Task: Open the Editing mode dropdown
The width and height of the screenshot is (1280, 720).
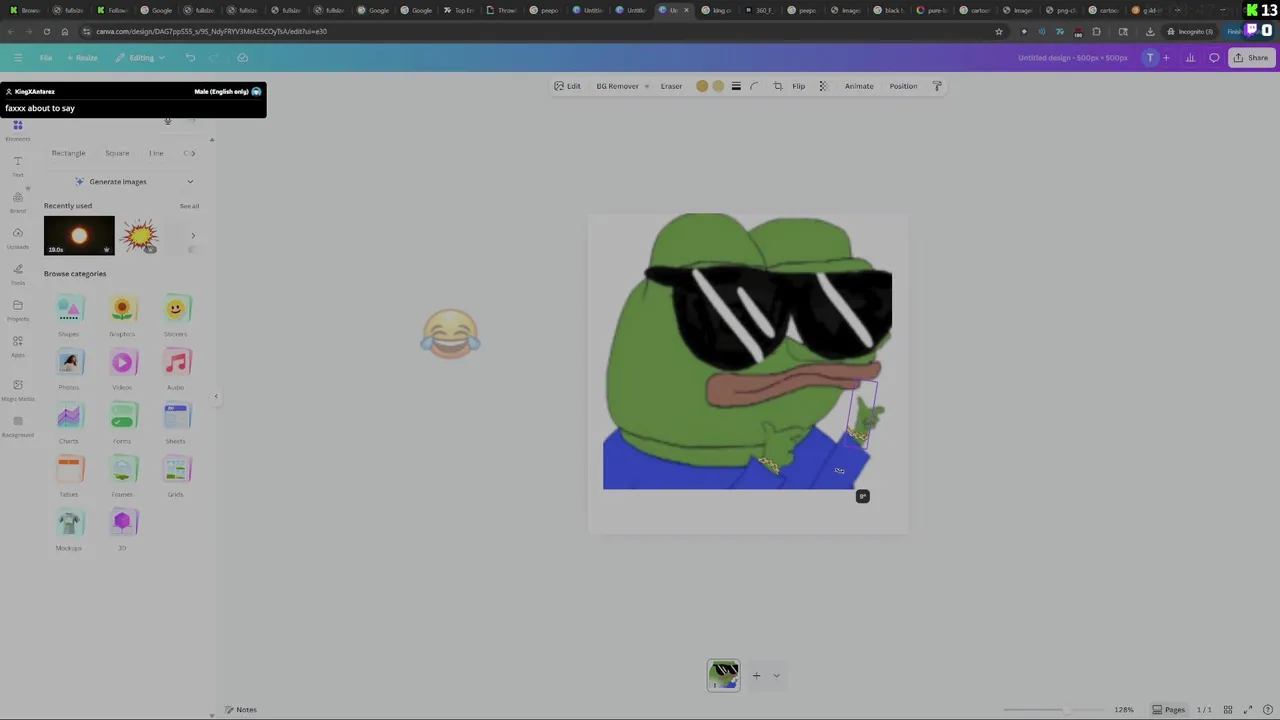Action: coord(141,58)
